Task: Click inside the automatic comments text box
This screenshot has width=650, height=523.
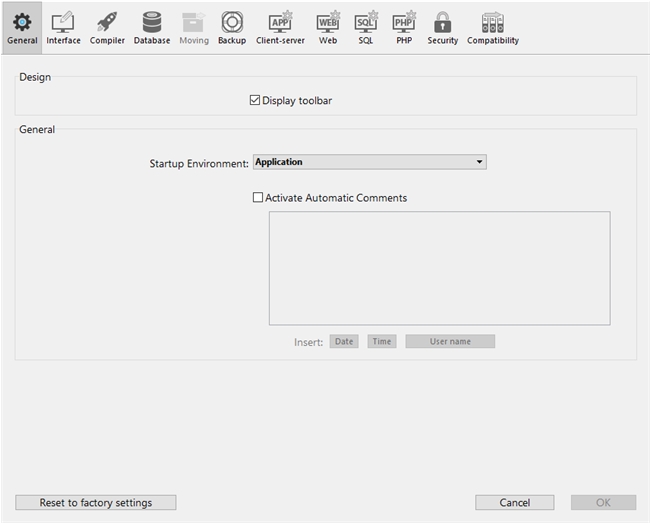Action: 439,267
